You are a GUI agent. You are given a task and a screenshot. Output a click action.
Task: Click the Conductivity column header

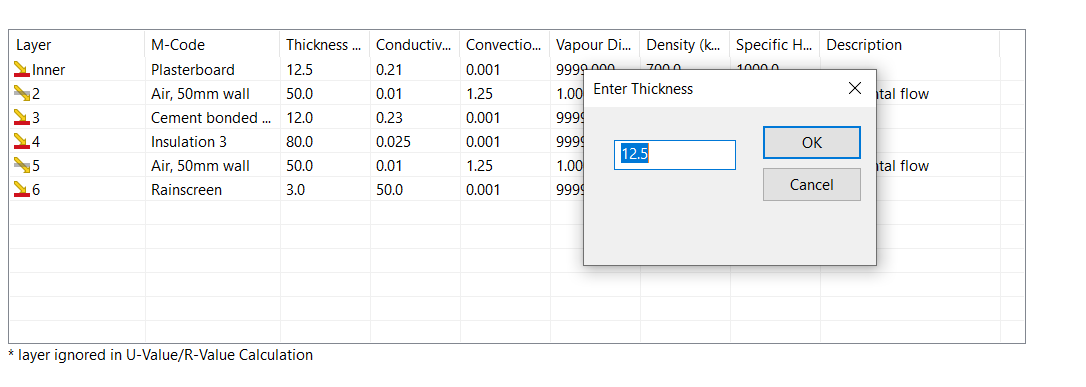click(x=414, y=45)
